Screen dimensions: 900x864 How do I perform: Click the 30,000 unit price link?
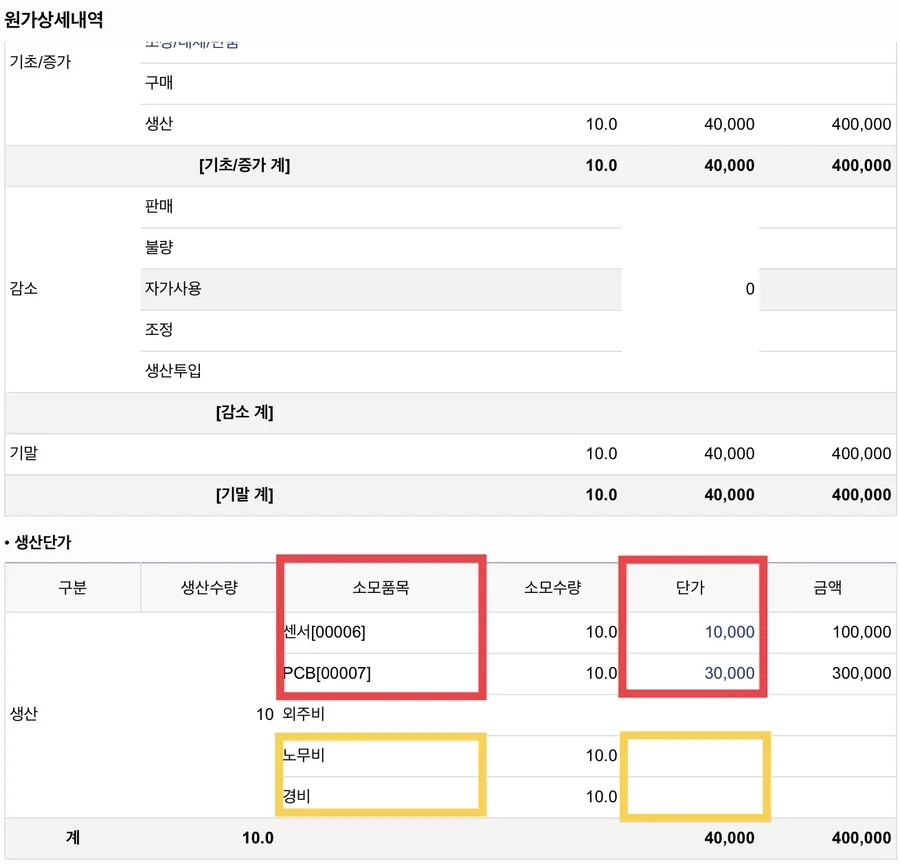click(x=729, y=673)
